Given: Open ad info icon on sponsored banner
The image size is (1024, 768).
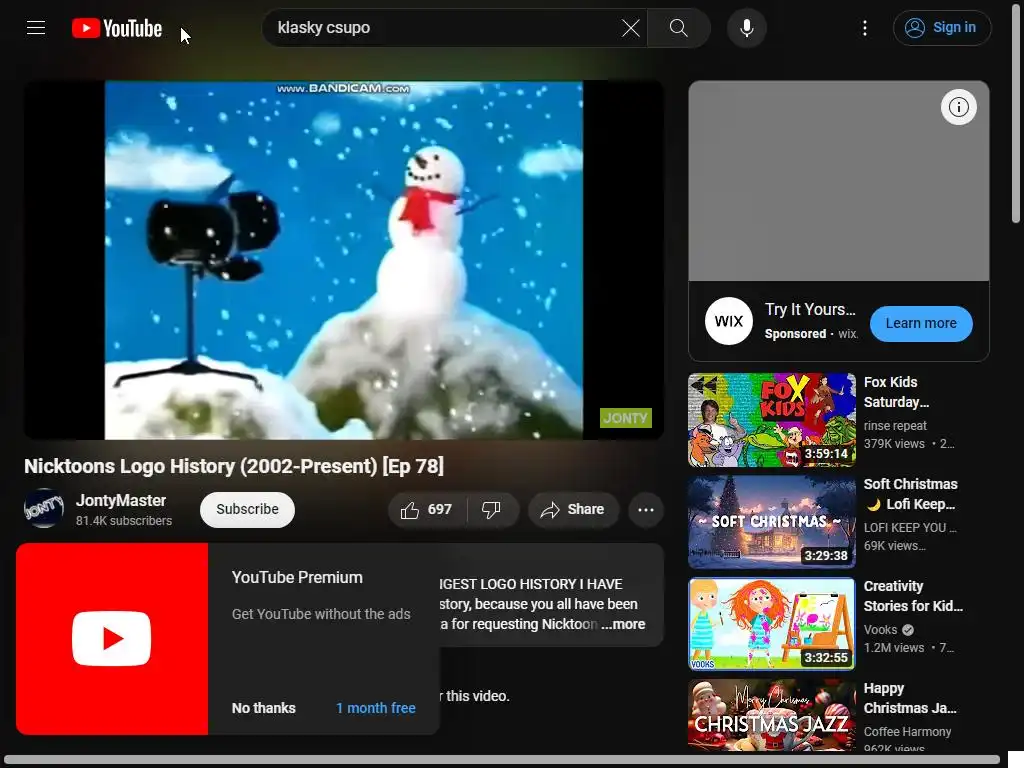Looking at the screenshot, I should 958,107.
